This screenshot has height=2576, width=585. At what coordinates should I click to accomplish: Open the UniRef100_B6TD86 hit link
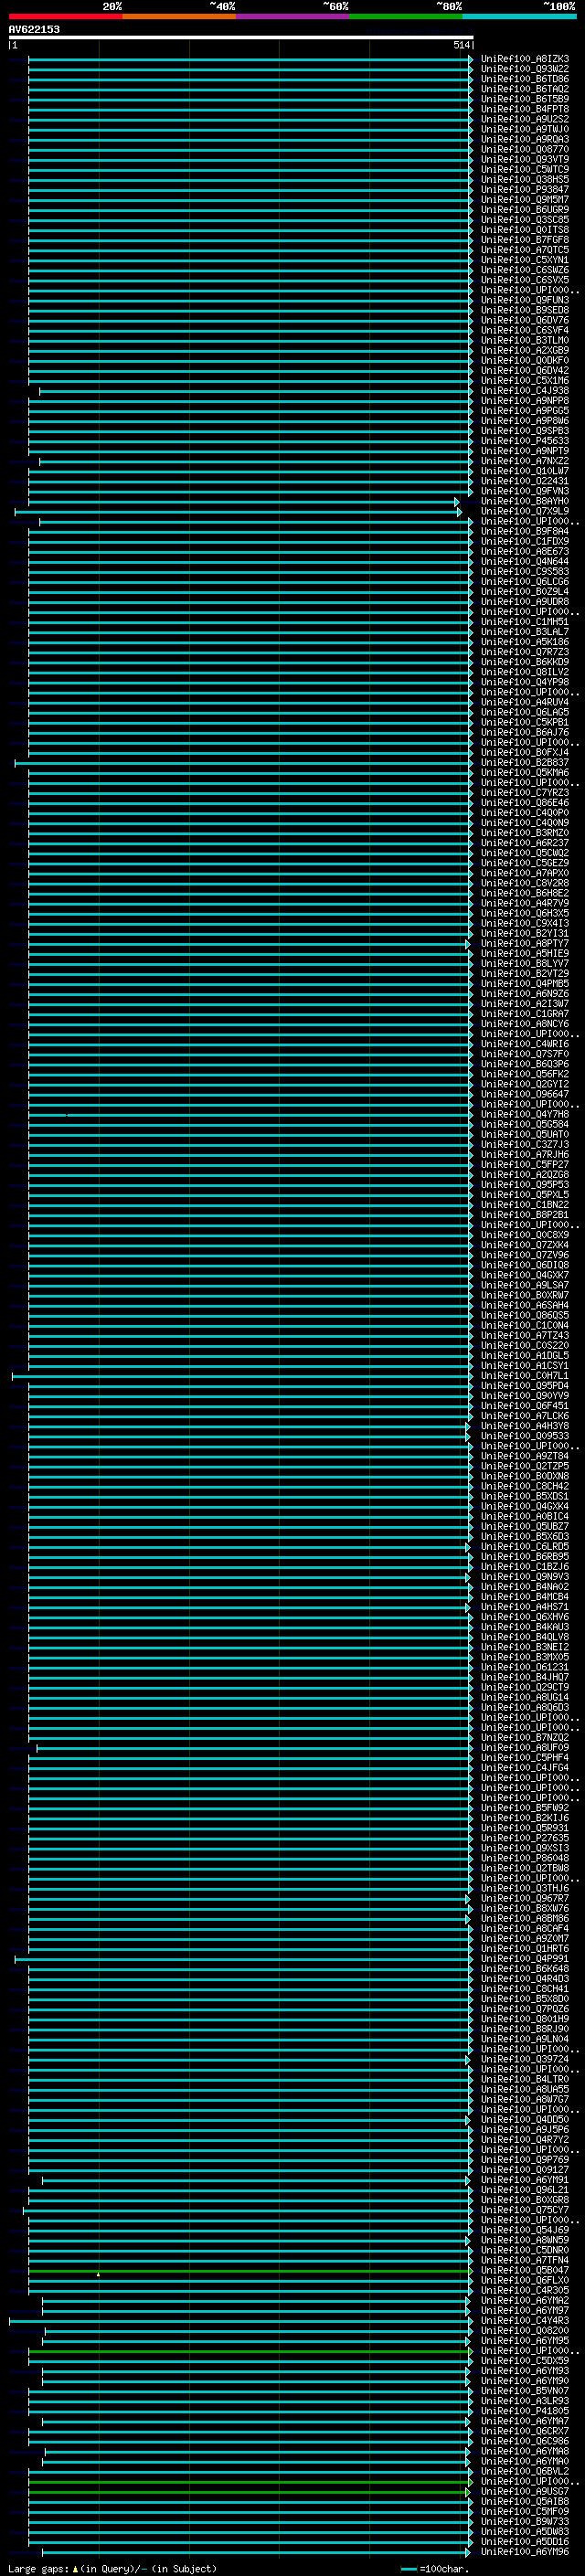[525, 79]
